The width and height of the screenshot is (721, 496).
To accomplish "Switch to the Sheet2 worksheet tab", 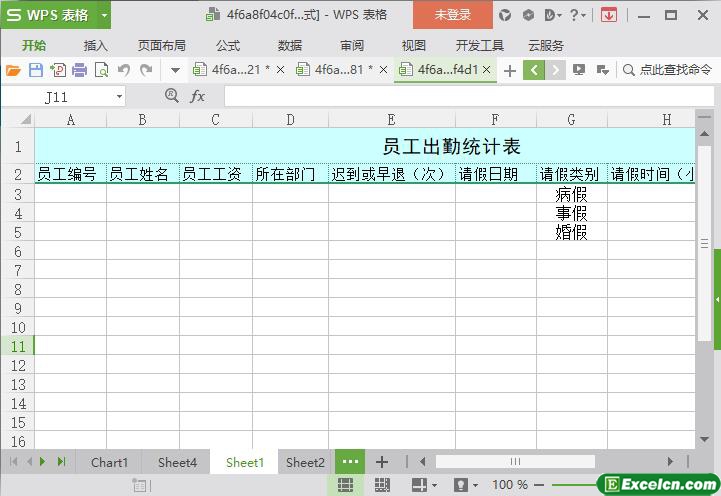I will click(x=305, y=462).
